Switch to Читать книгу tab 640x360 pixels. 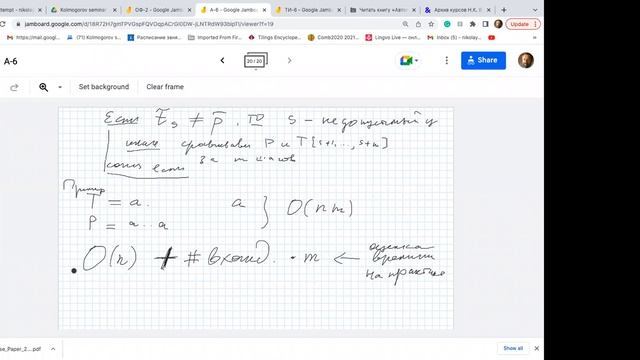tap(383, 10)
